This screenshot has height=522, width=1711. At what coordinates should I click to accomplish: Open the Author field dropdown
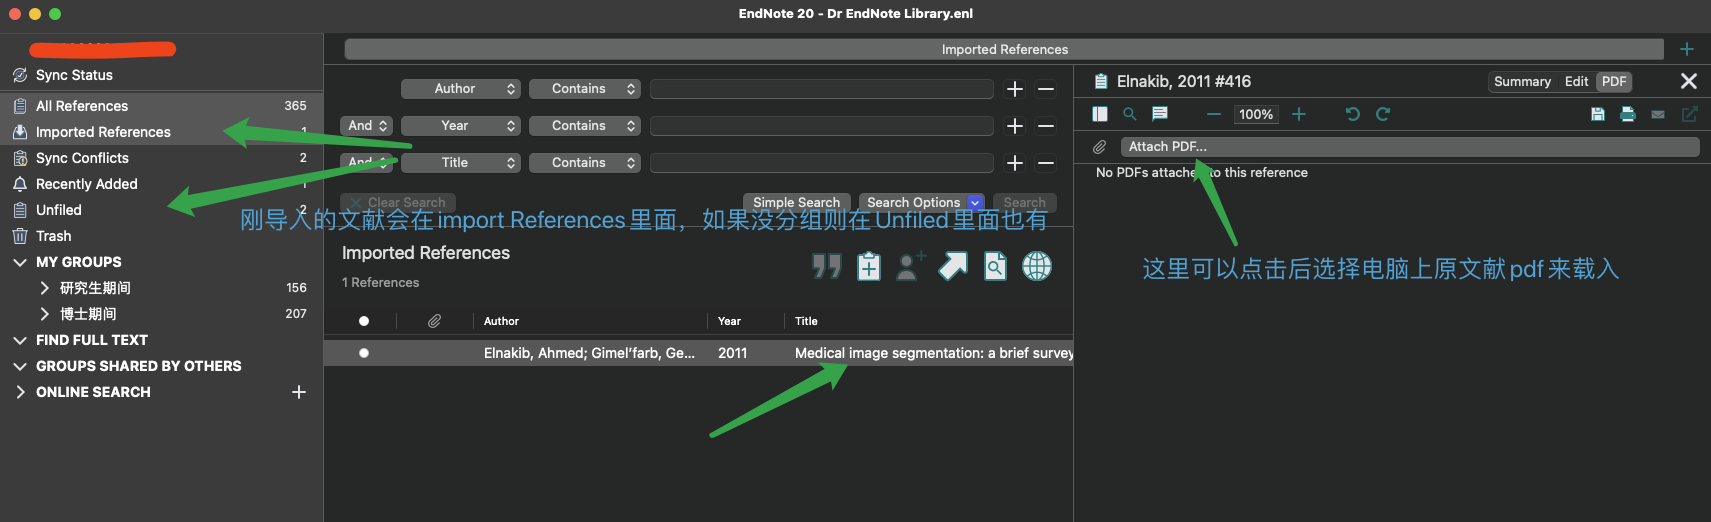[461, 89]
